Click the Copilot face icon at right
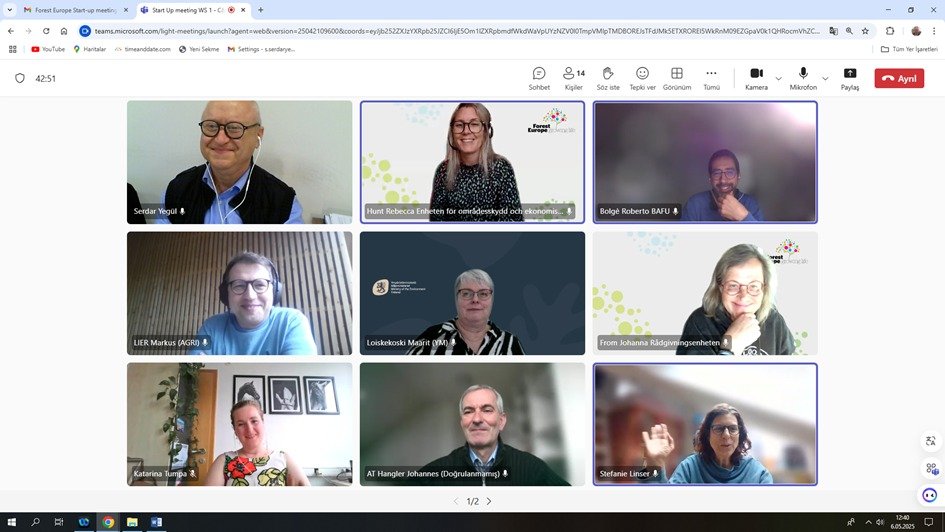This screenshot has height=532, width=945. pyautogui.click(x=930, y=495)
